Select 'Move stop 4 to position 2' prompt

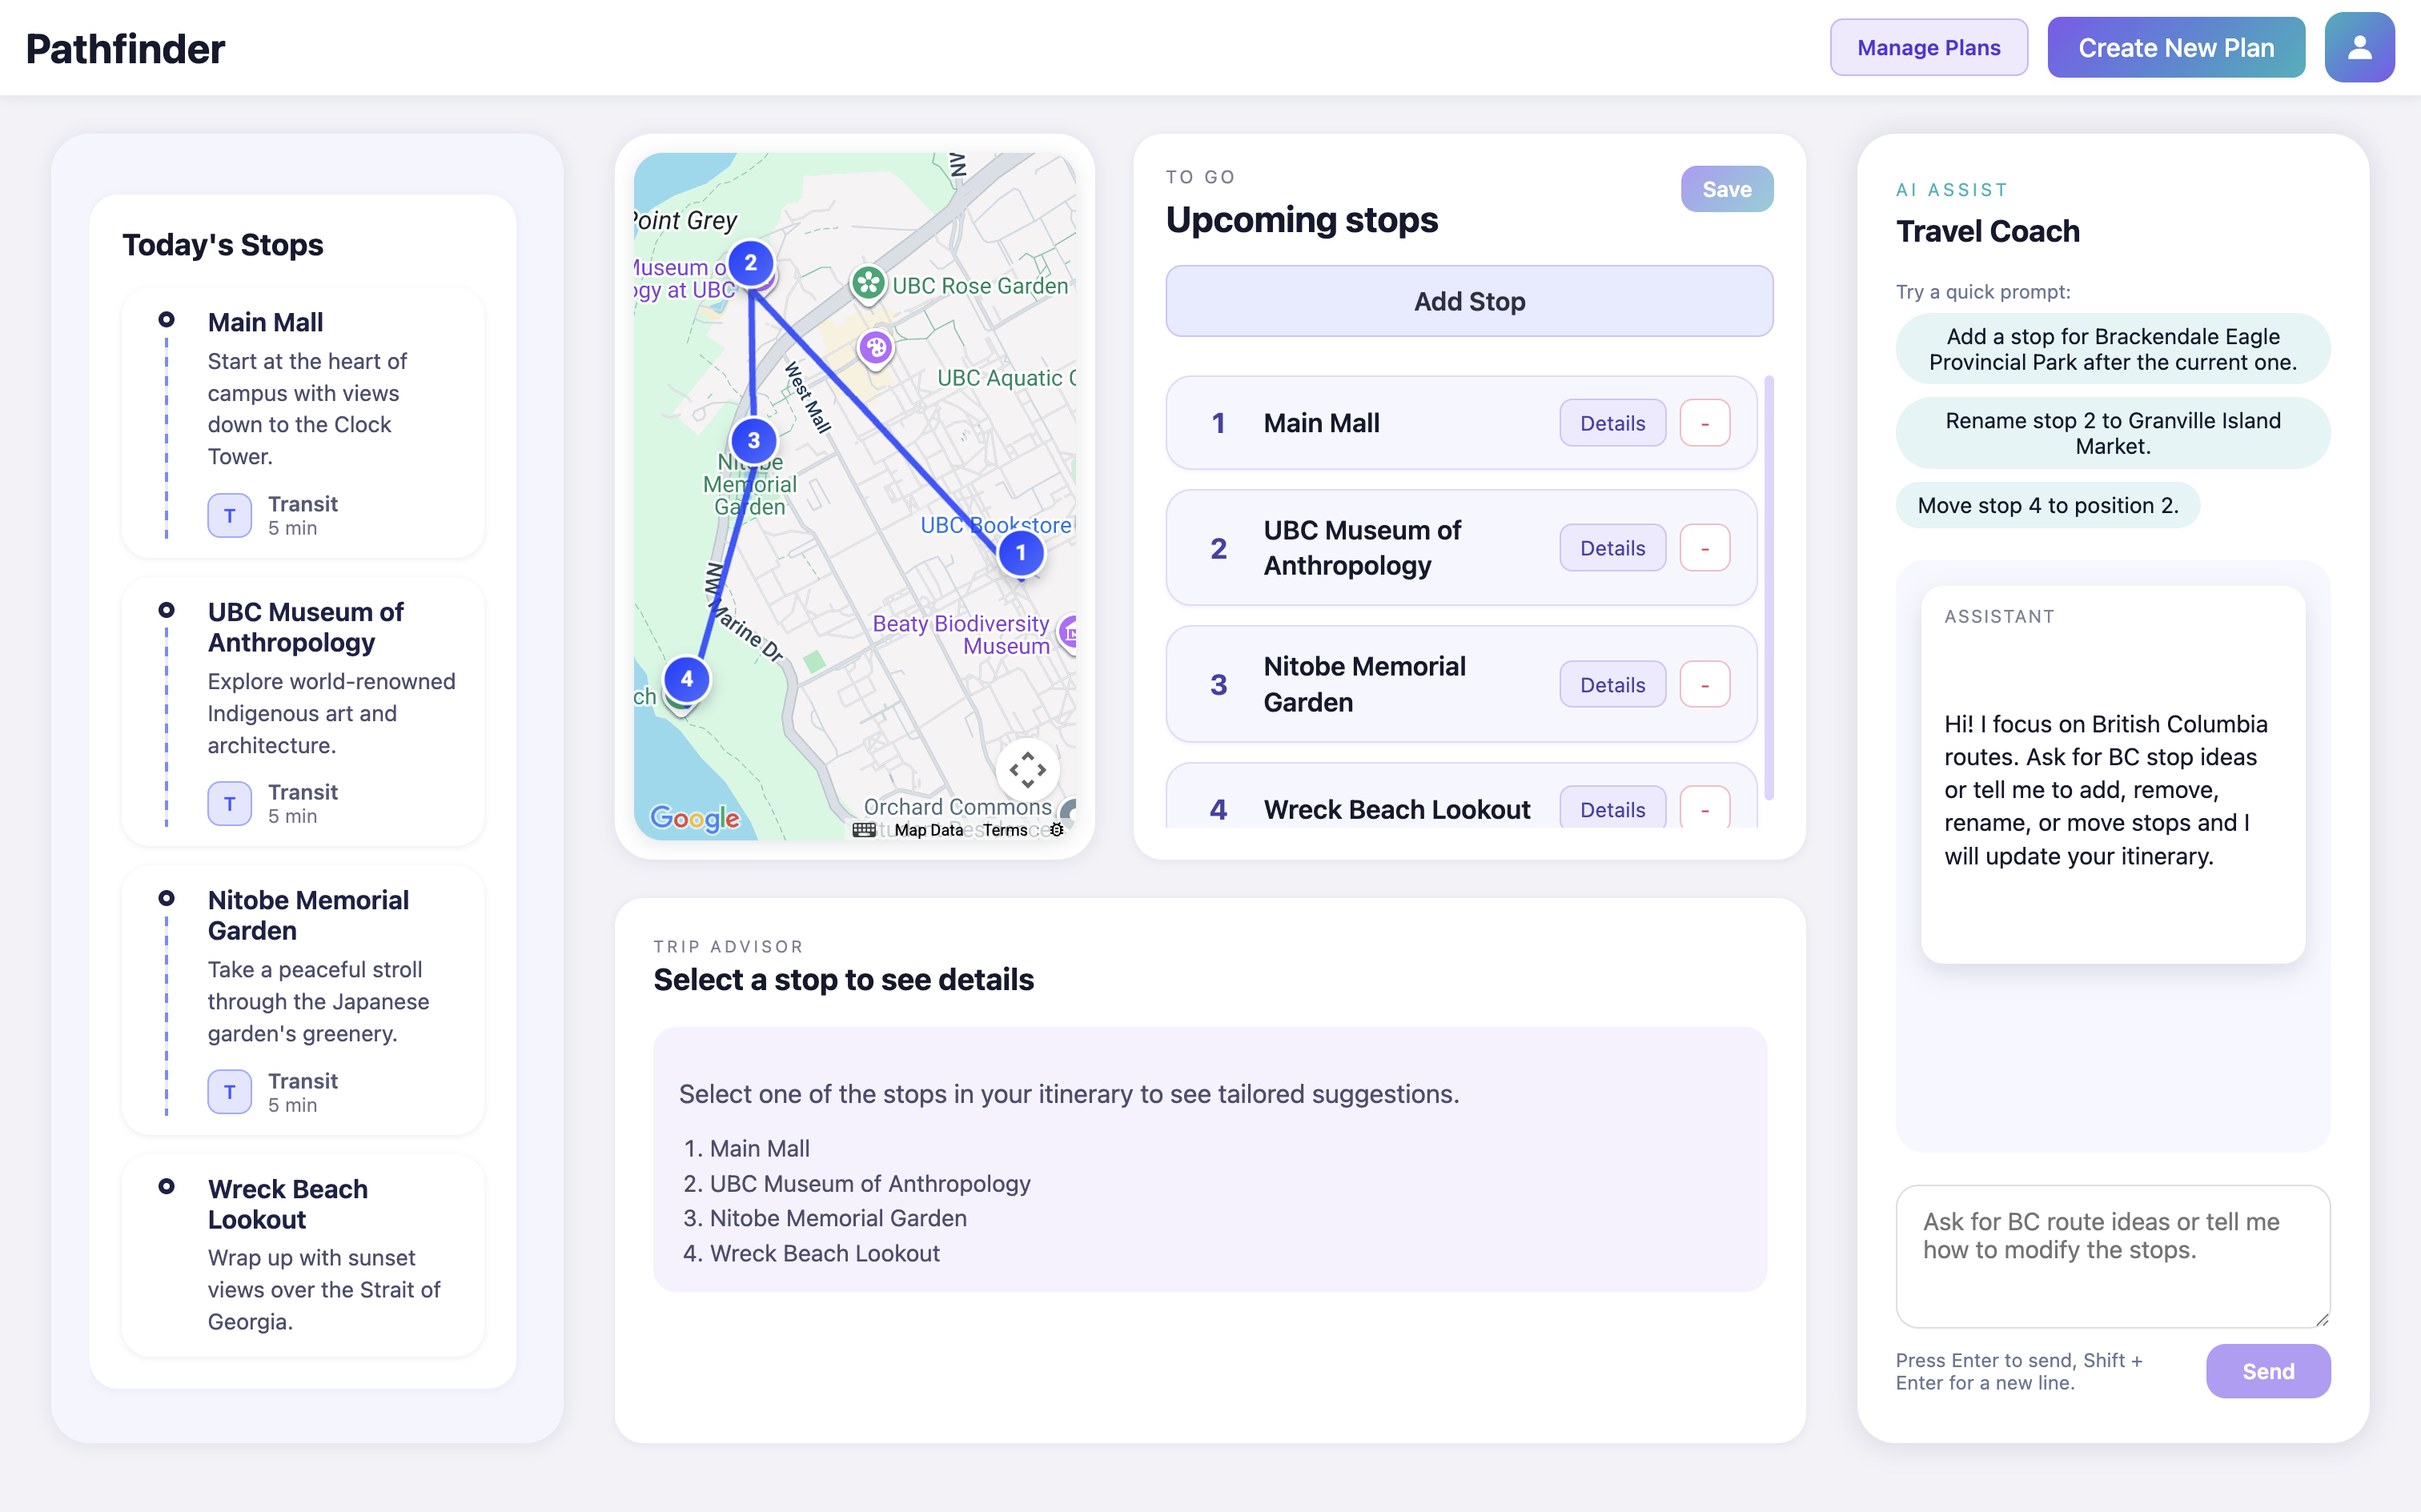tap(2047, 505)
